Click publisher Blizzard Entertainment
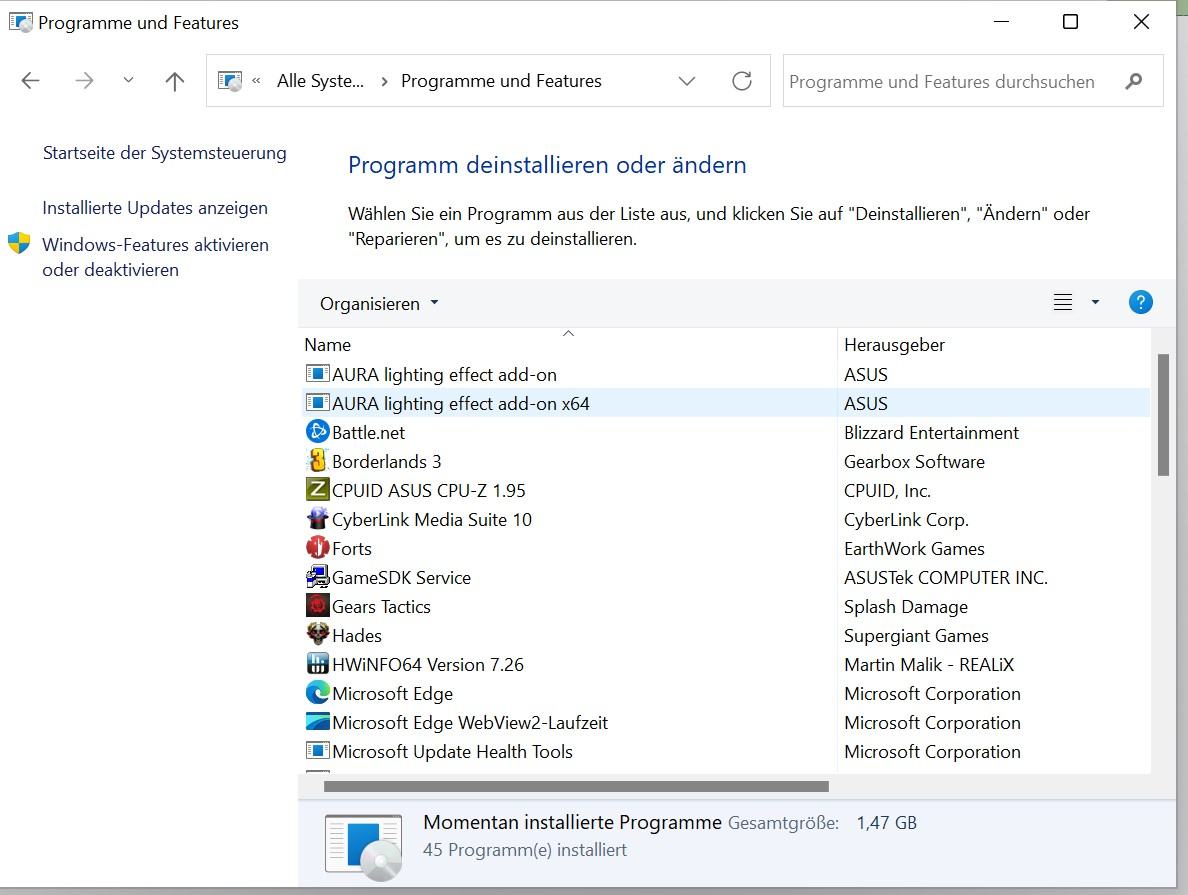Screen dimensions: 1188x895 click(931, 433)
